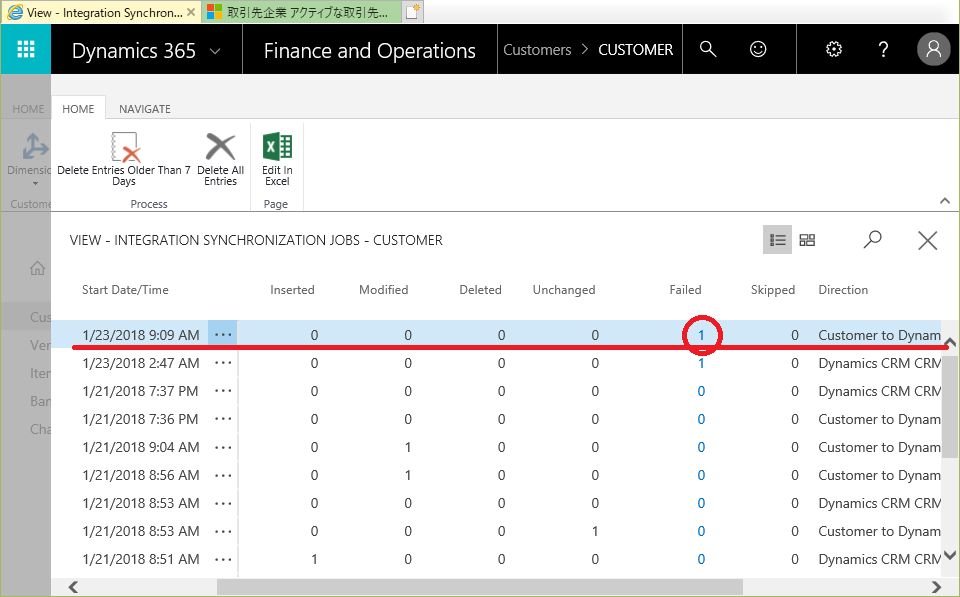Open failed count for 1/21/2018 8:53 AM Dynamics CRM

(701, 503)
